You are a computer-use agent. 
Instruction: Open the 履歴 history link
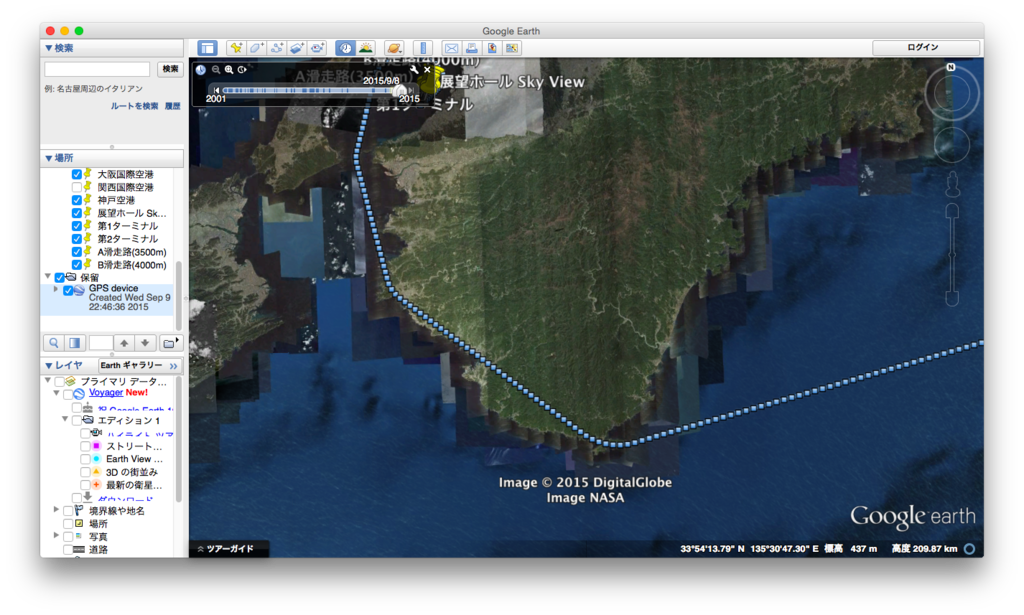pyautogui.click(x=172, y=106)
